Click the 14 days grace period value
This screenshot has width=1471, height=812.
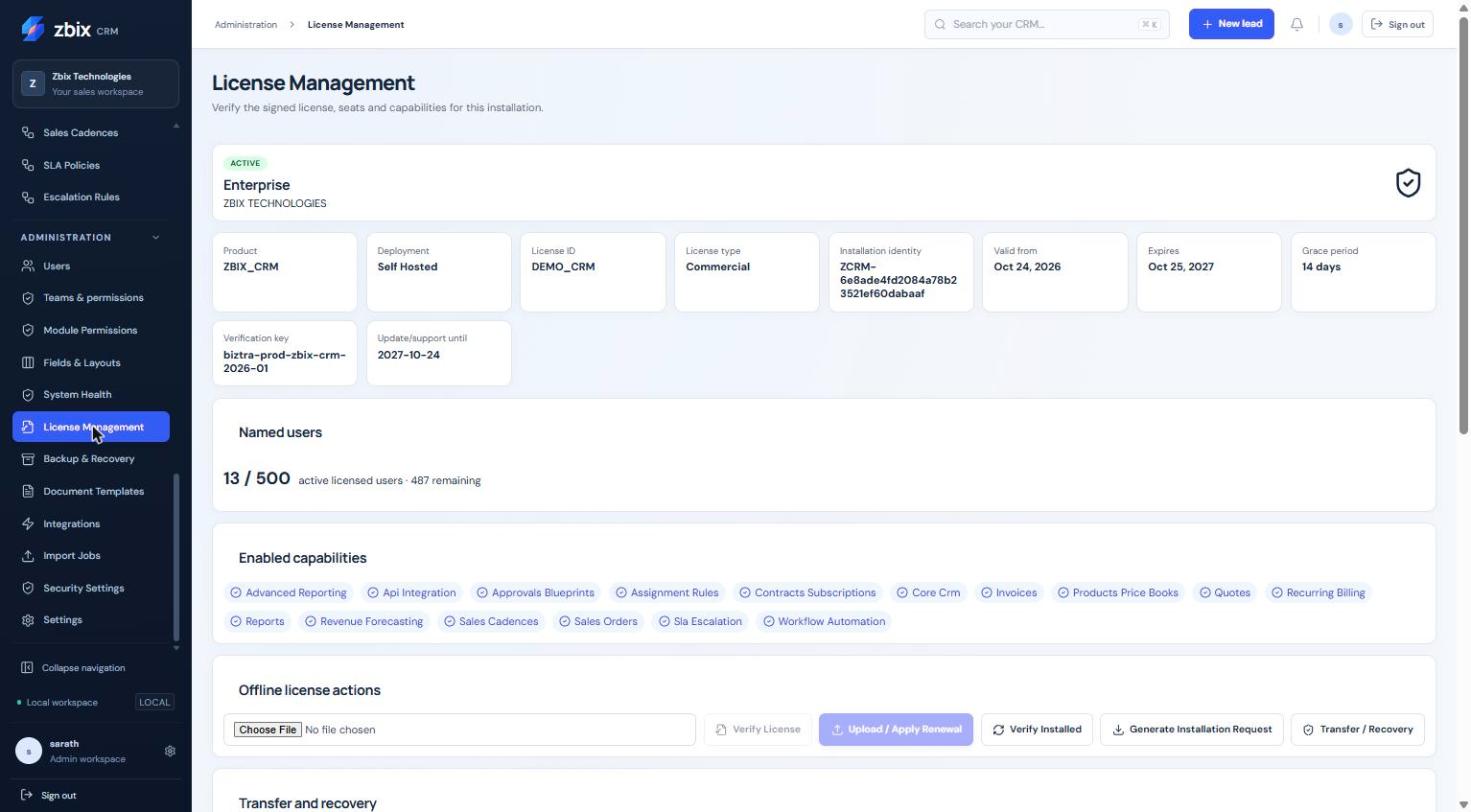click(x=1321, y=267)
